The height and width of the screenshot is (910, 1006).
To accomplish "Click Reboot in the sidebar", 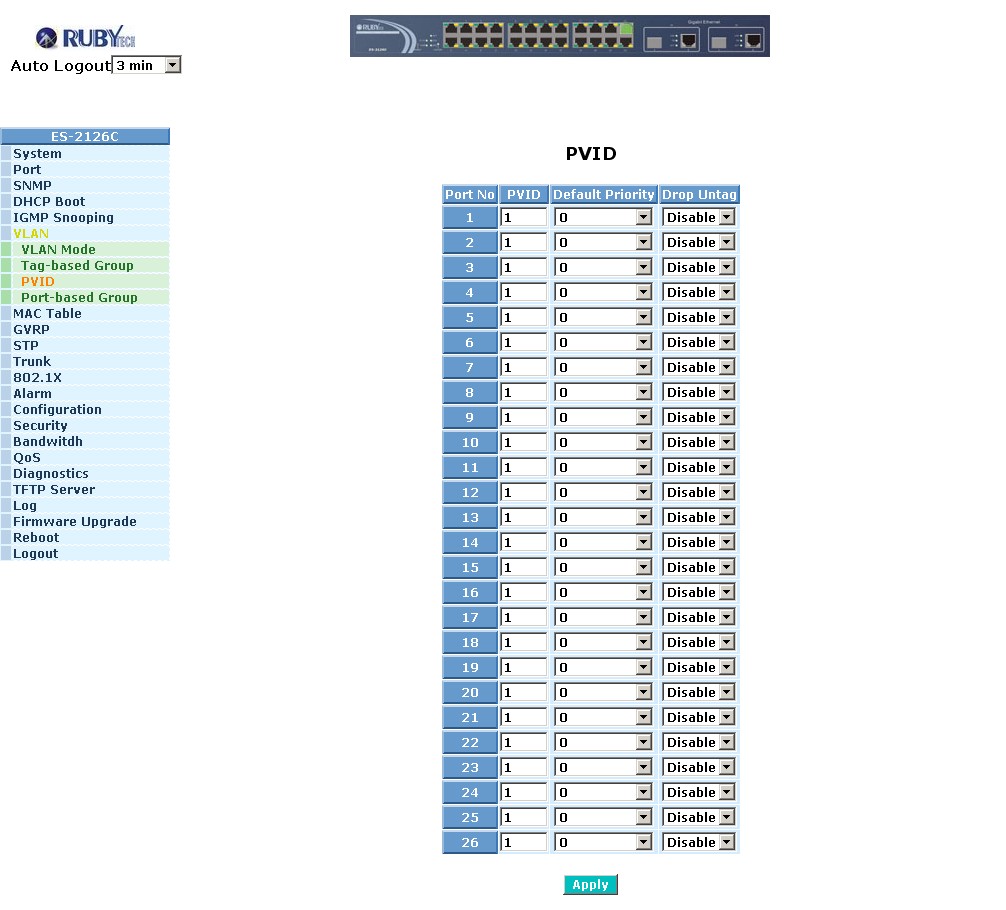I will (x=36, y=538).
